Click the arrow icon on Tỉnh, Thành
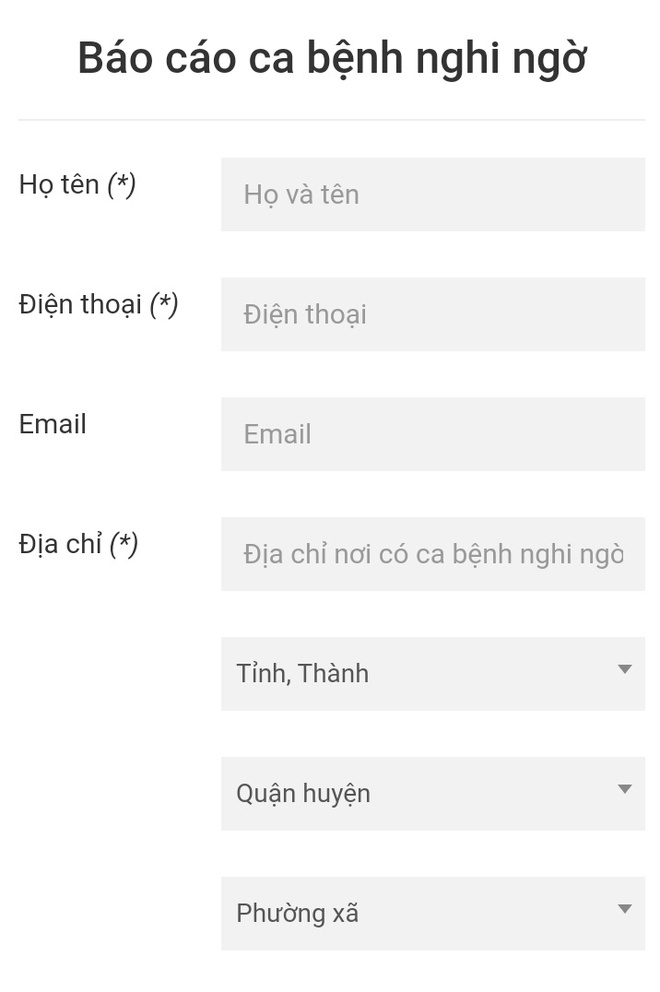The image size is (660, 992). click(625, 670)
